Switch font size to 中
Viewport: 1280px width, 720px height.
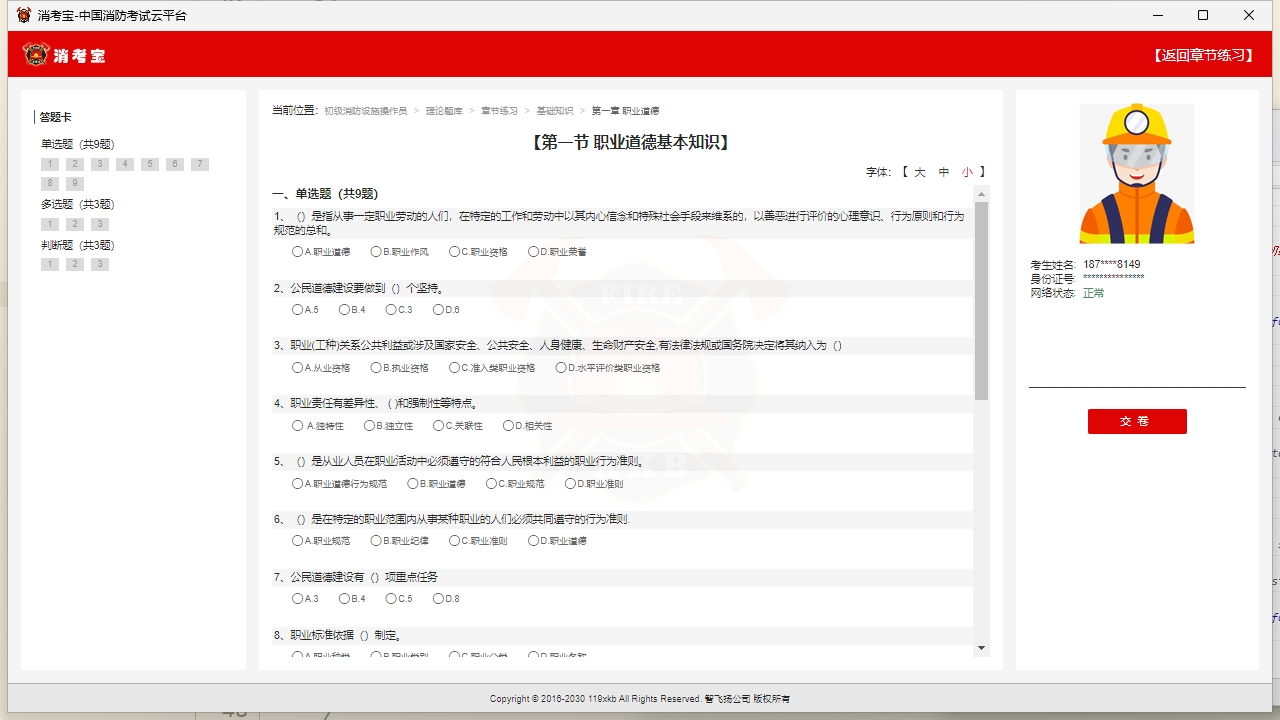pos(943,171)
